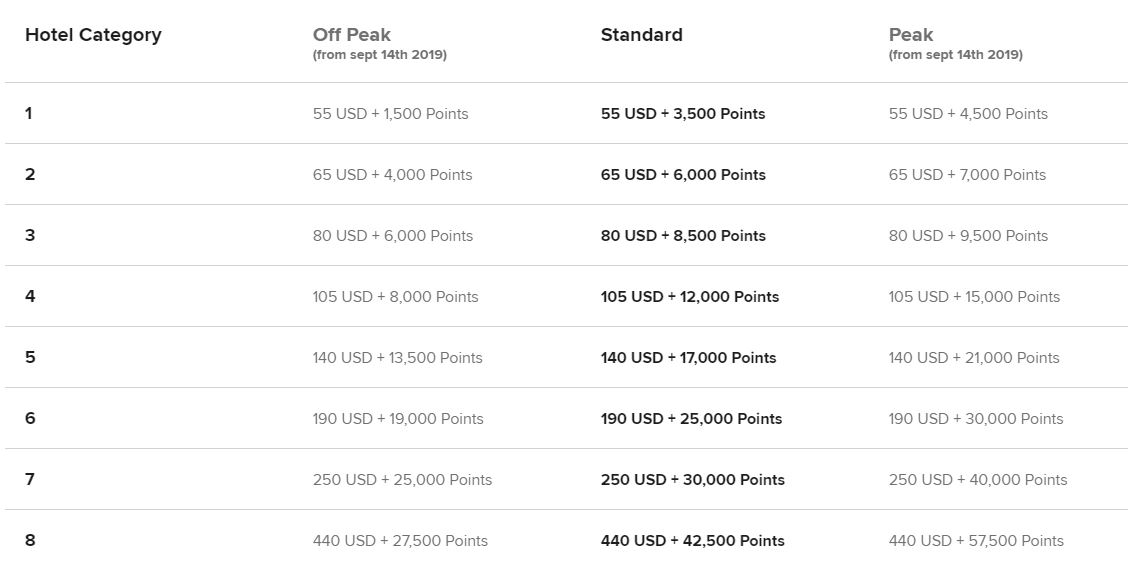1128x564 pixels.
Task: Click the Peak column header
Action: point(910,35)
